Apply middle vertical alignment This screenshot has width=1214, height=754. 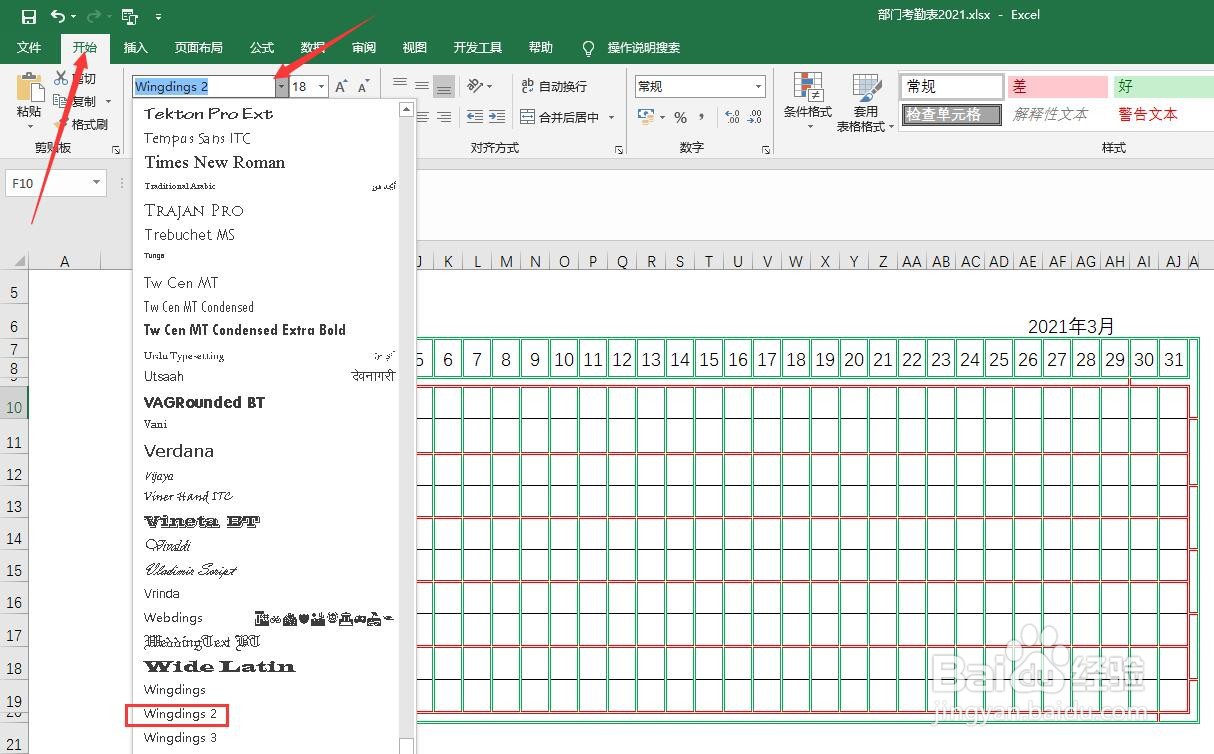click(x=422, y=85)
